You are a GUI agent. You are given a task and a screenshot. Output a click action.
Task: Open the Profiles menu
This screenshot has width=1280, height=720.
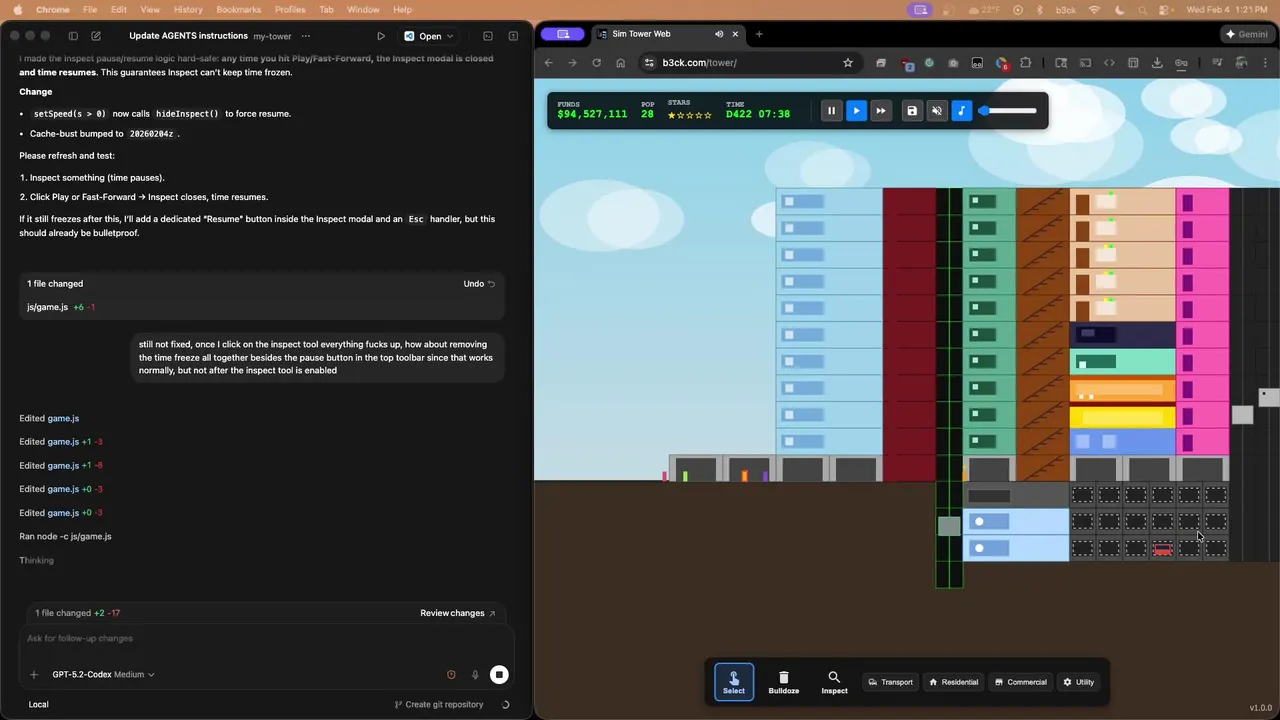click(x=290, y=9)
